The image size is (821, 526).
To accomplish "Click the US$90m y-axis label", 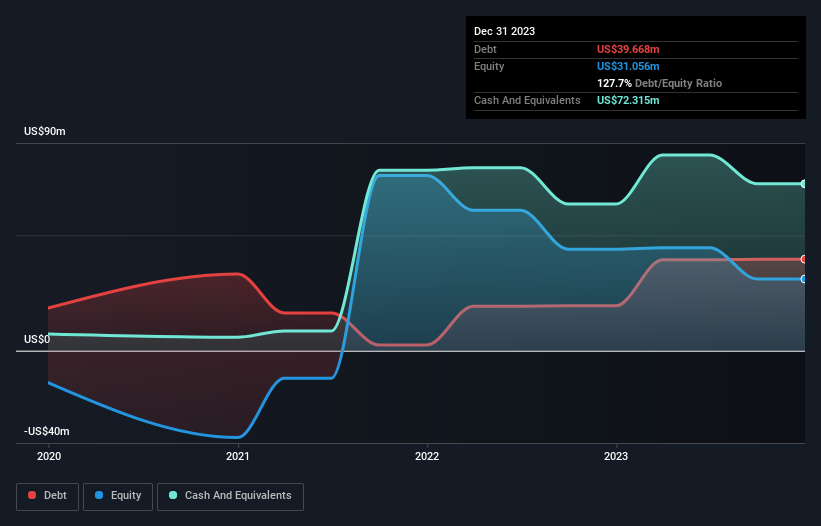I will pyautogui.click(x=45, y=131).
